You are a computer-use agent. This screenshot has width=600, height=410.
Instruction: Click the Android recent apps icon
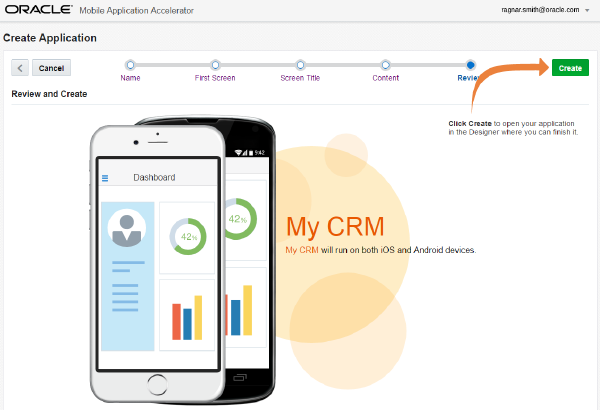(240, 378)
